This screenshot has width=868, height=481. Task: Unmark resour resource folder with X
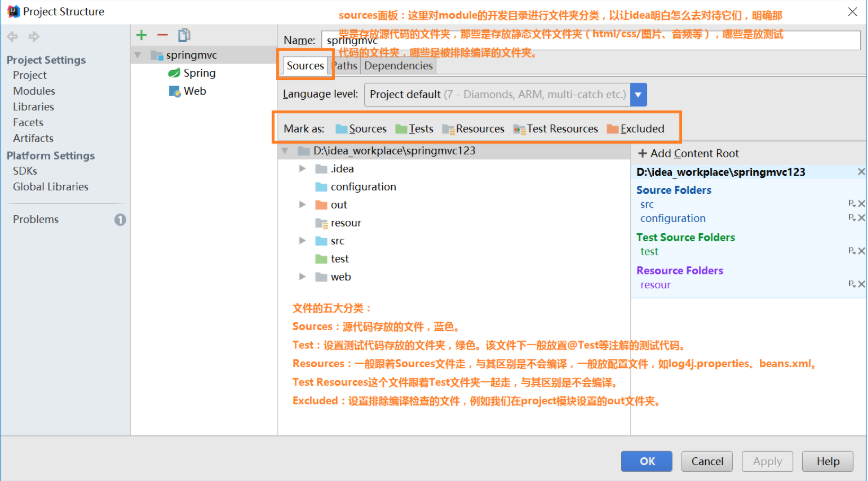click(861, 284)
